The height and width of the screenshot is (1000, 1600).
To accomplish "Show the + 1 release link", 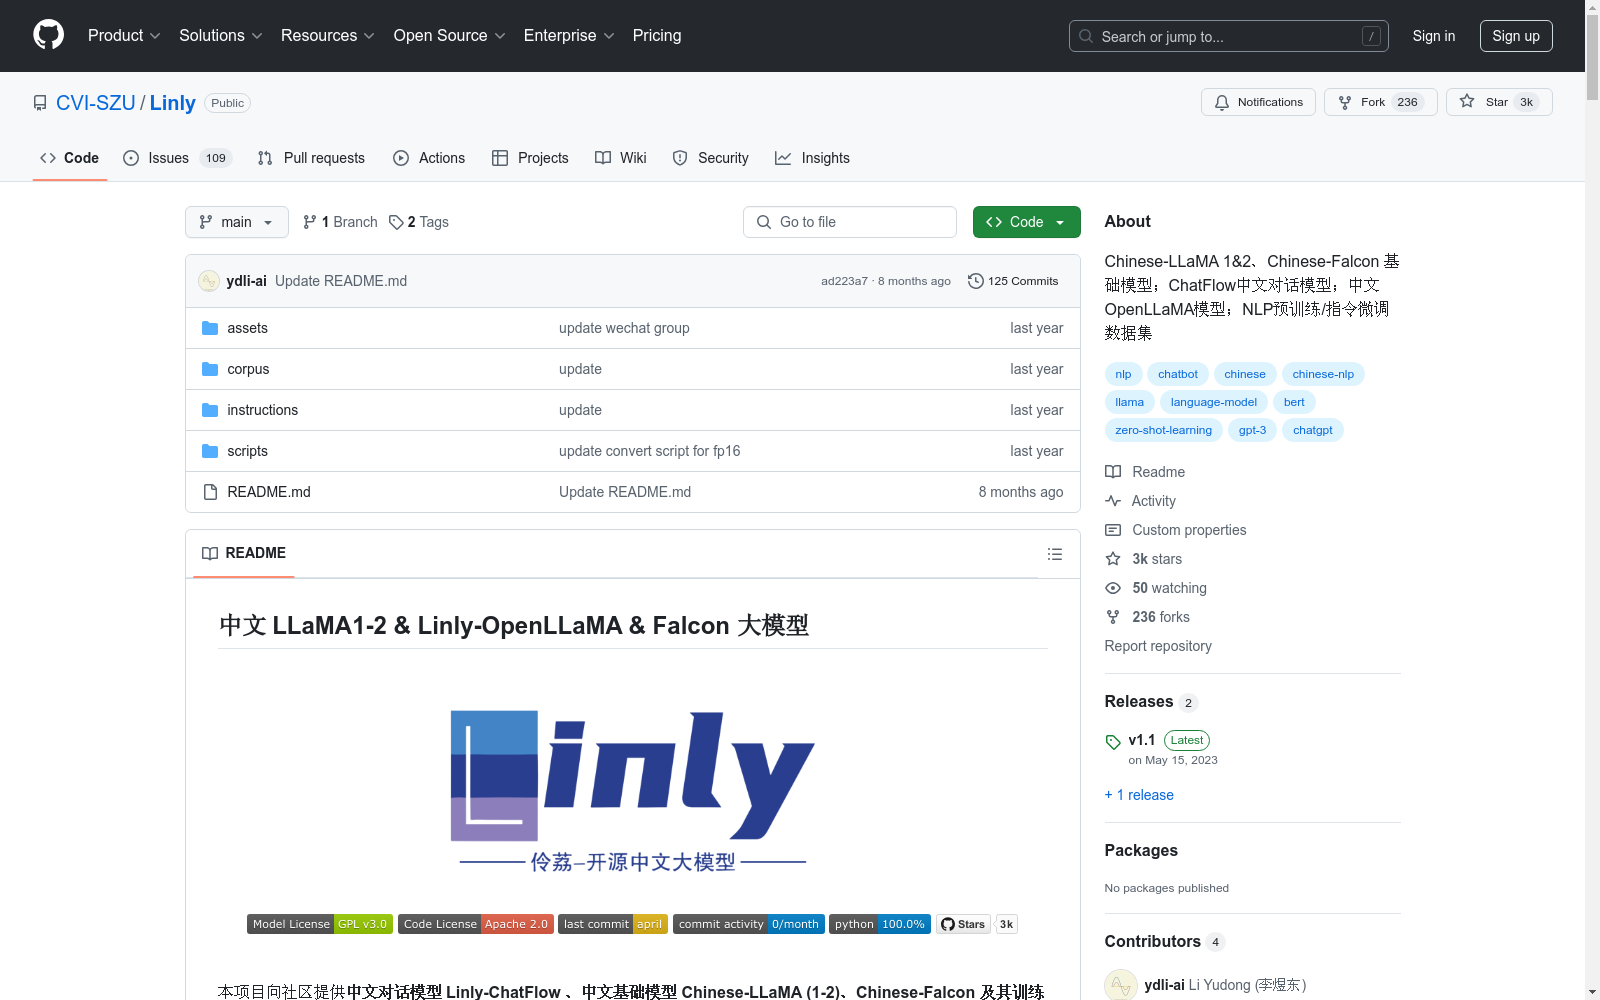I will click(x=1139, y=795).
